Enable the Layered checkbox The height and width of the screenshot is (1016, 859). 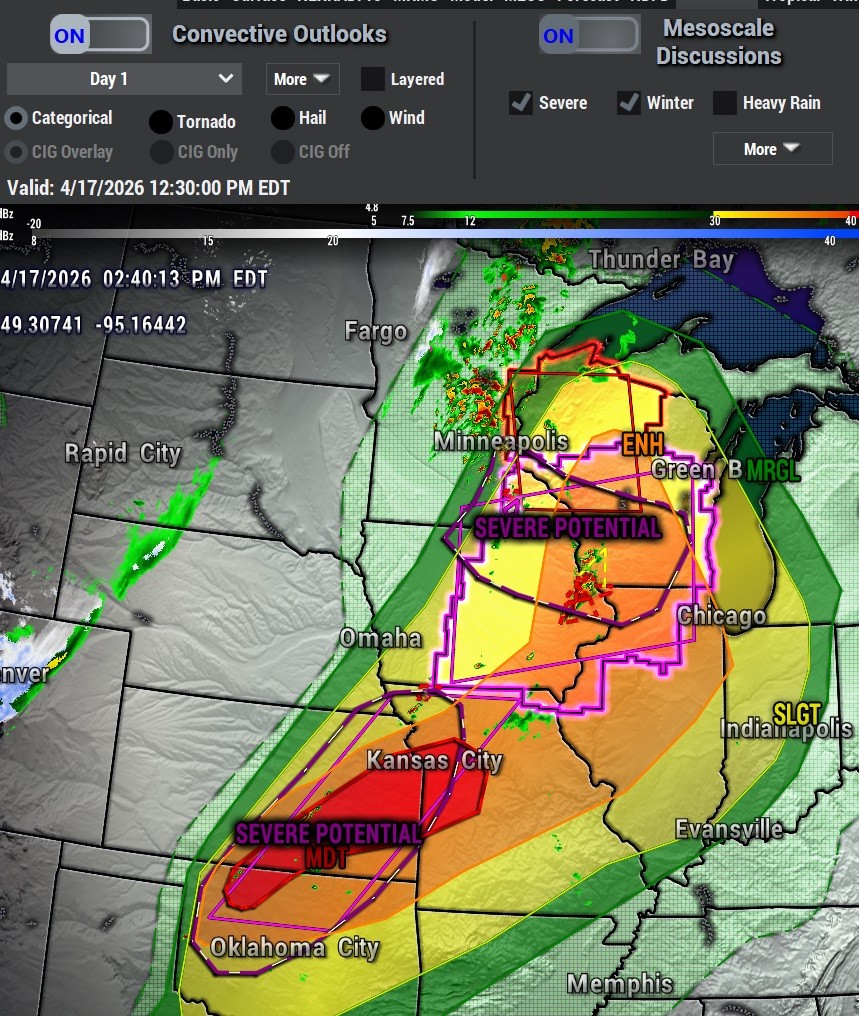coord(373,79)
